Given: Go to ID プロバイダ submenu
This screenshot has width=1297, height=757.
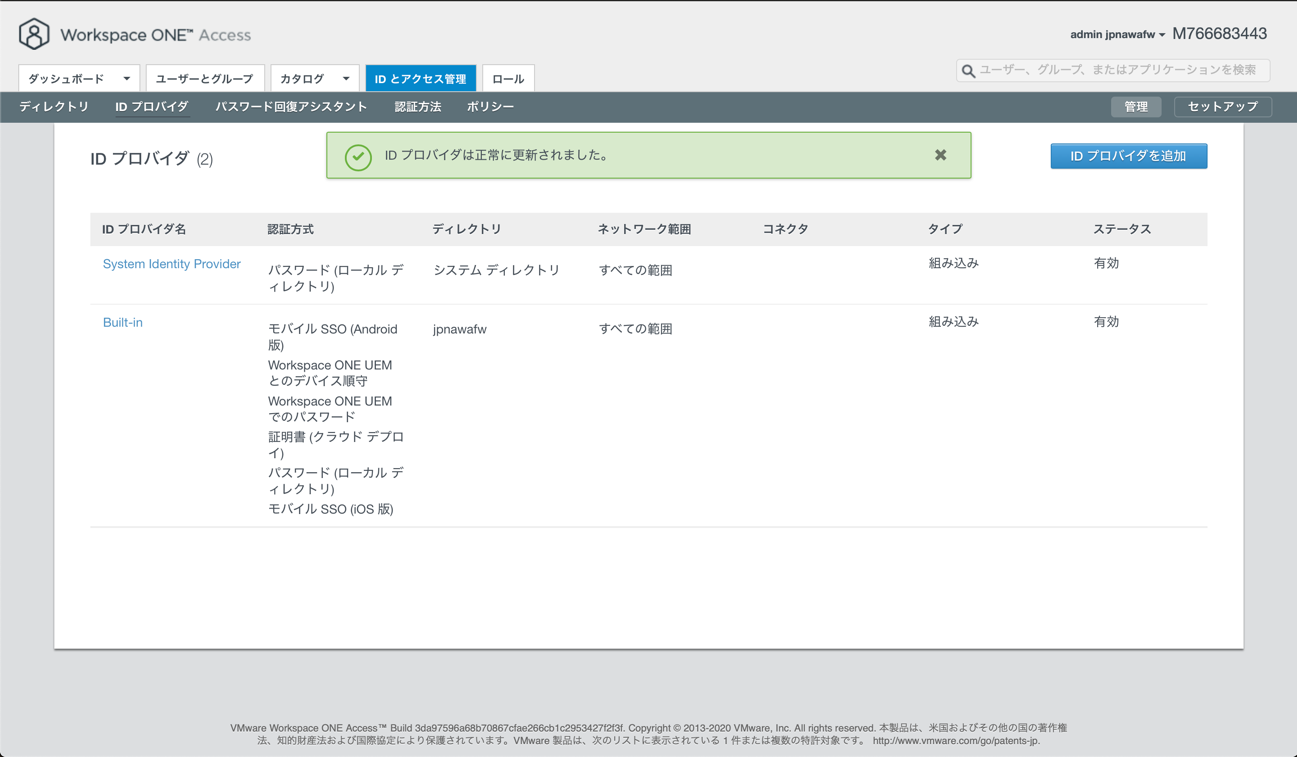Looking at the screenshot, I should click(x=151, y=106).
